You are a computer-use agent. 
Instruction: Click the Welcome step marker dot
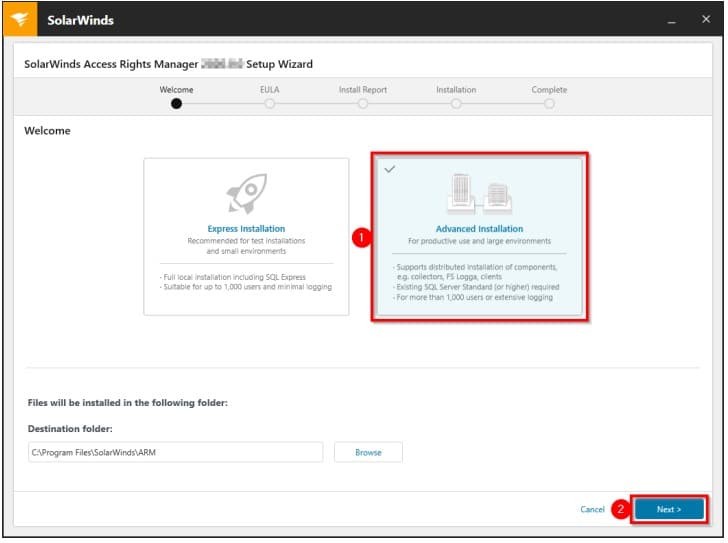tap(176, 103)
